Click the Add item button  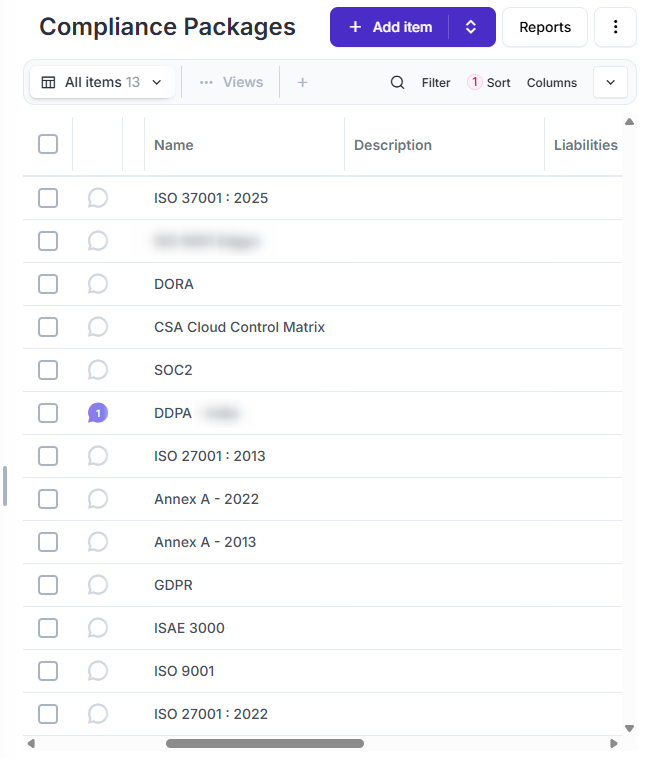pos(390,27)
